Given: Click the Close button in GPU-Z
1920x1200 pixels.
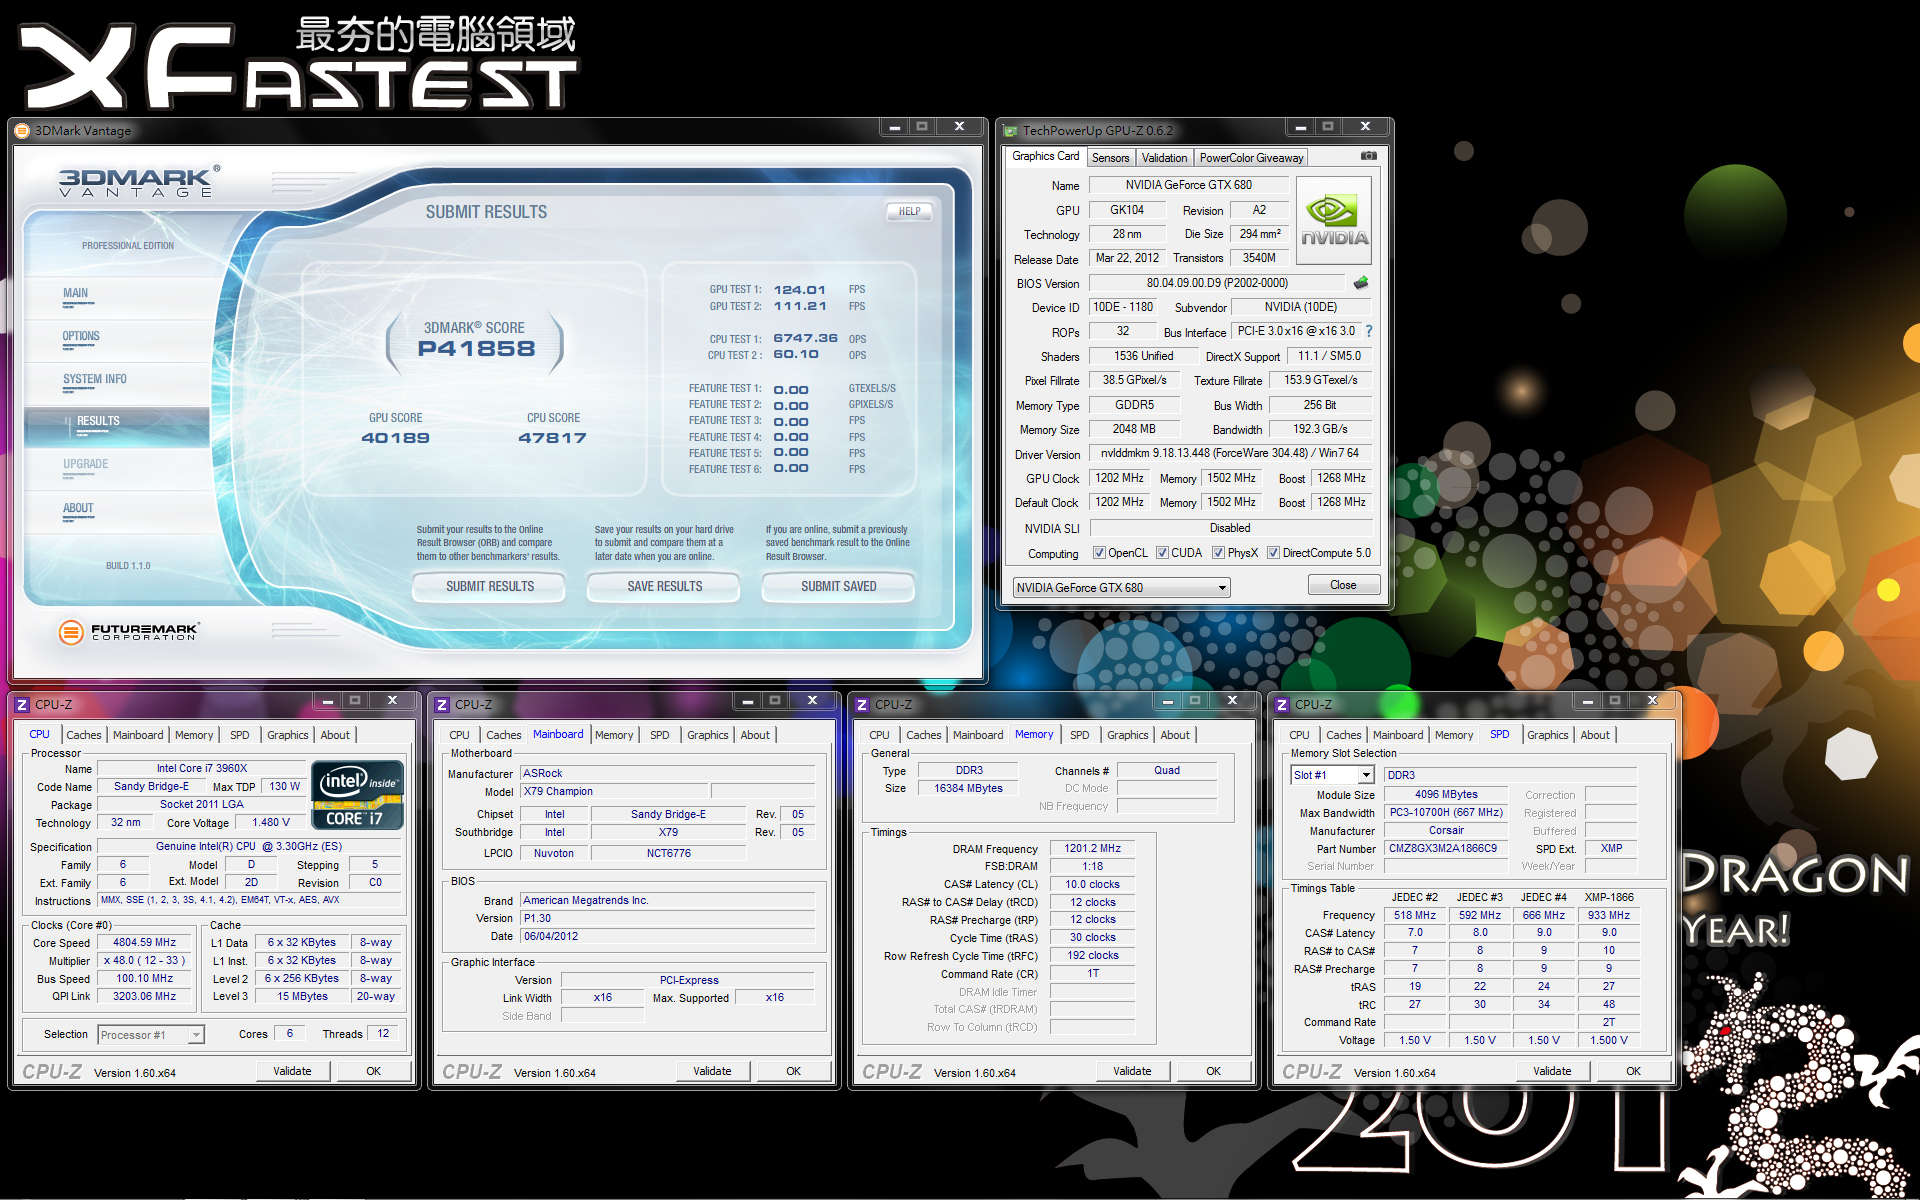Looking at the screenshot, I should pyautogui.click(x=1343, y=586).
